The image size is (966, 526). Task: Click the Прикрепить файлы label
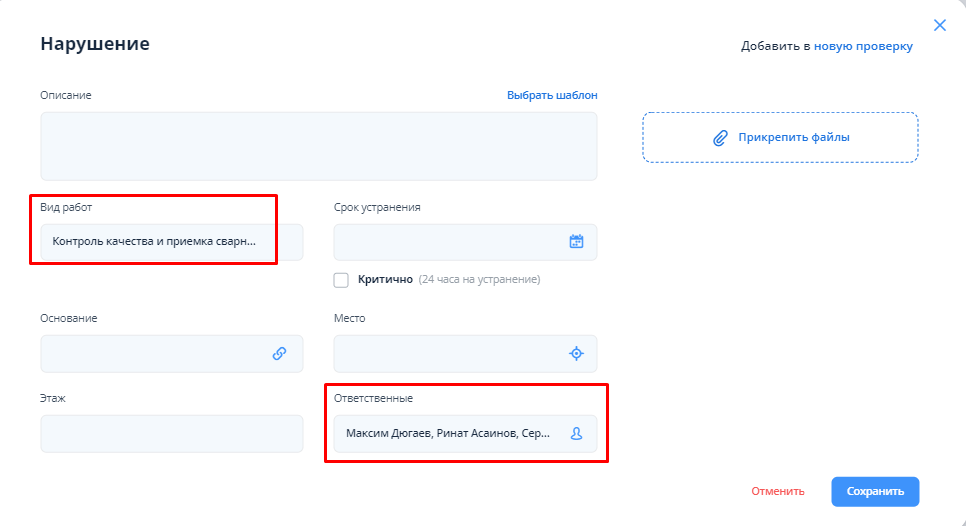[x=794, y=138]
